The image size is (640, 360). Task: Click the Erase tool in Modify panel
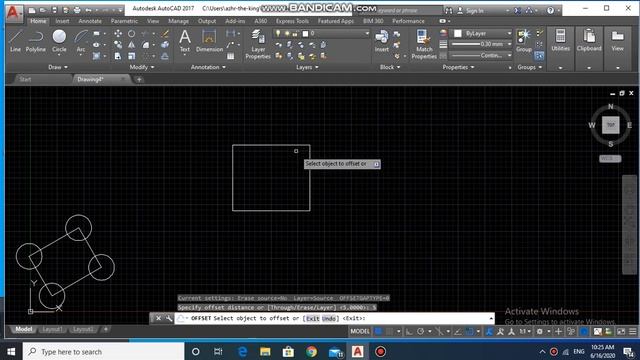tap(165, 33)
